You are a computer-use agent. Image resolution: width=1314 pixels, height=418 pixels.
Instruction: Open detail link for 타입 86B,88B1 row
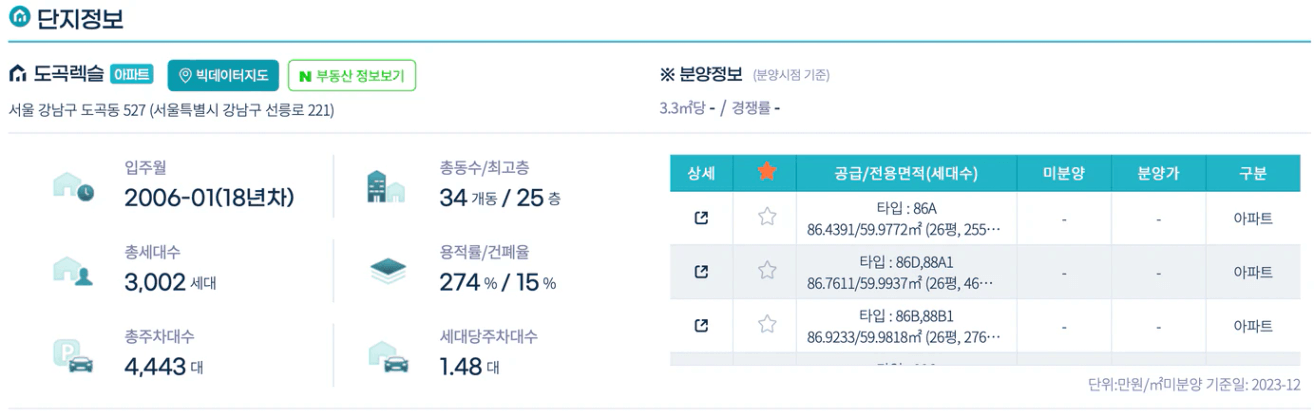click(x=701, y=325)
